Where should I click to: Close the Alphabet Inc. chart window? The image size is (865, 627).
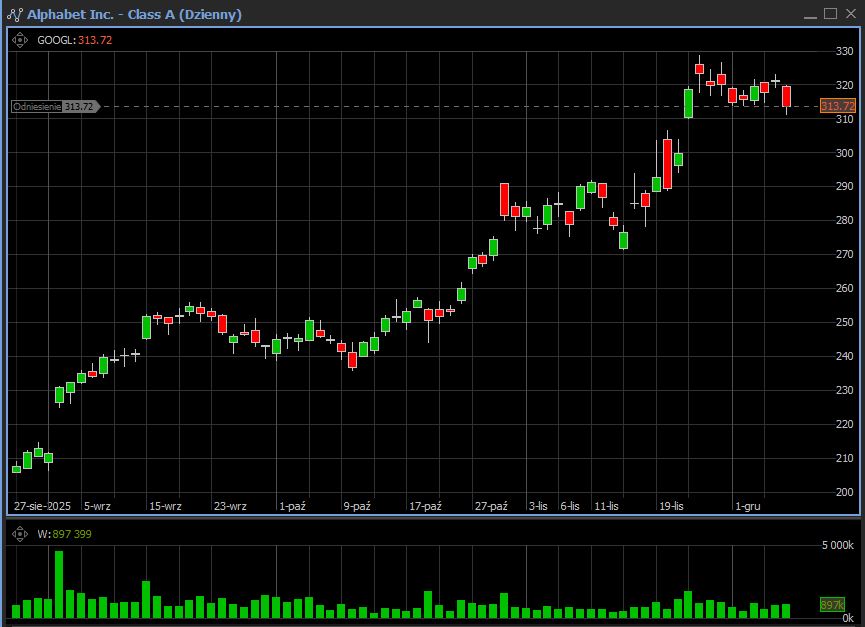(850, 13)
